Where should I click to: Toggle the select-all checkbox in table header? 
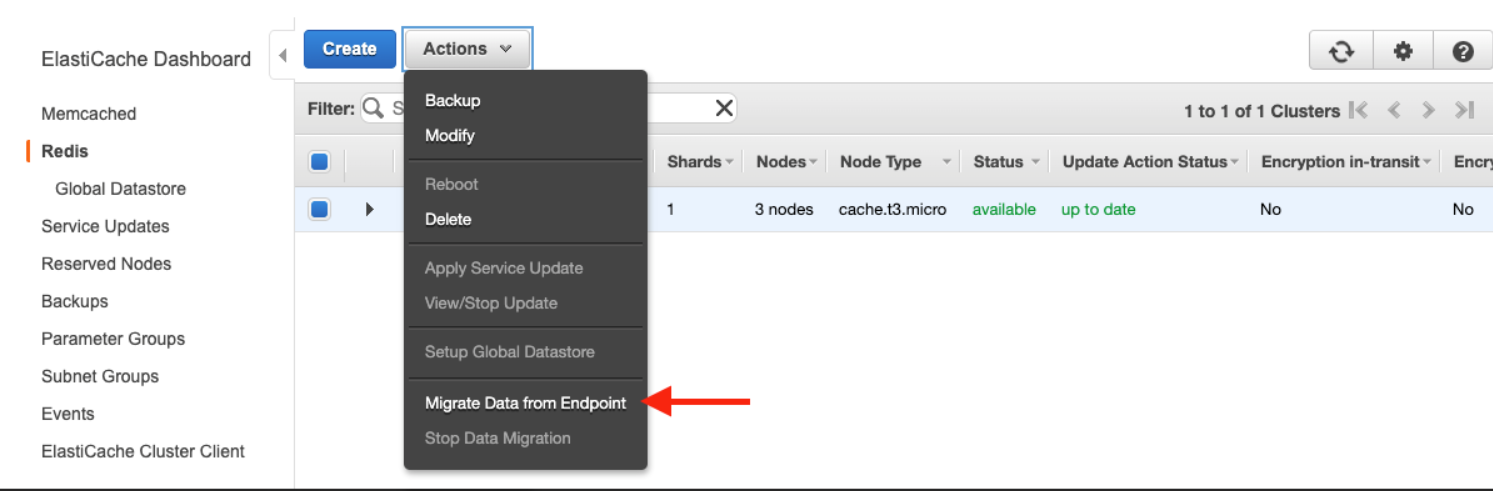319,162
